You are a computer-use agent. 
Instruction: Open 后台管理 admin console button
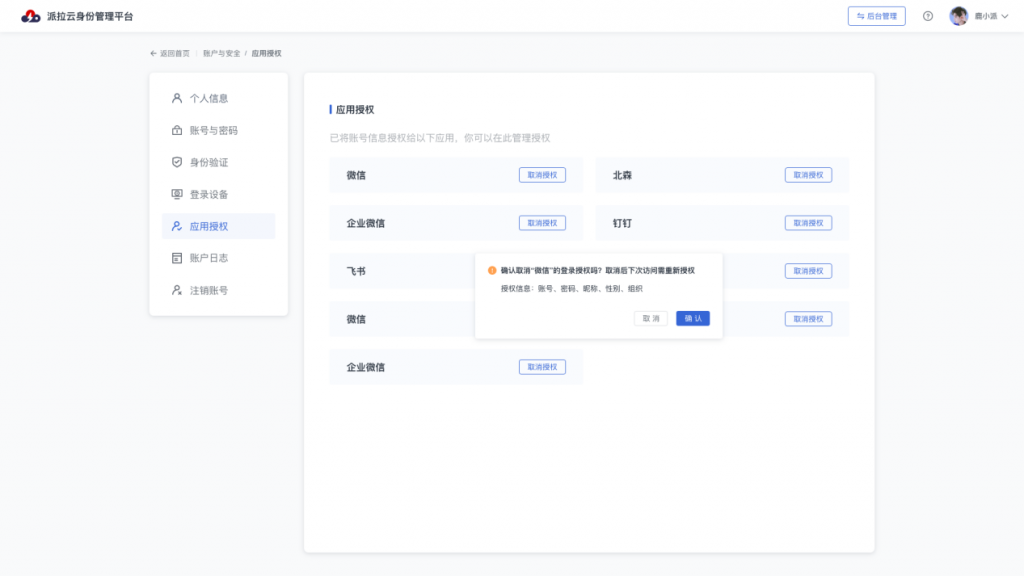tap(876, 16)
